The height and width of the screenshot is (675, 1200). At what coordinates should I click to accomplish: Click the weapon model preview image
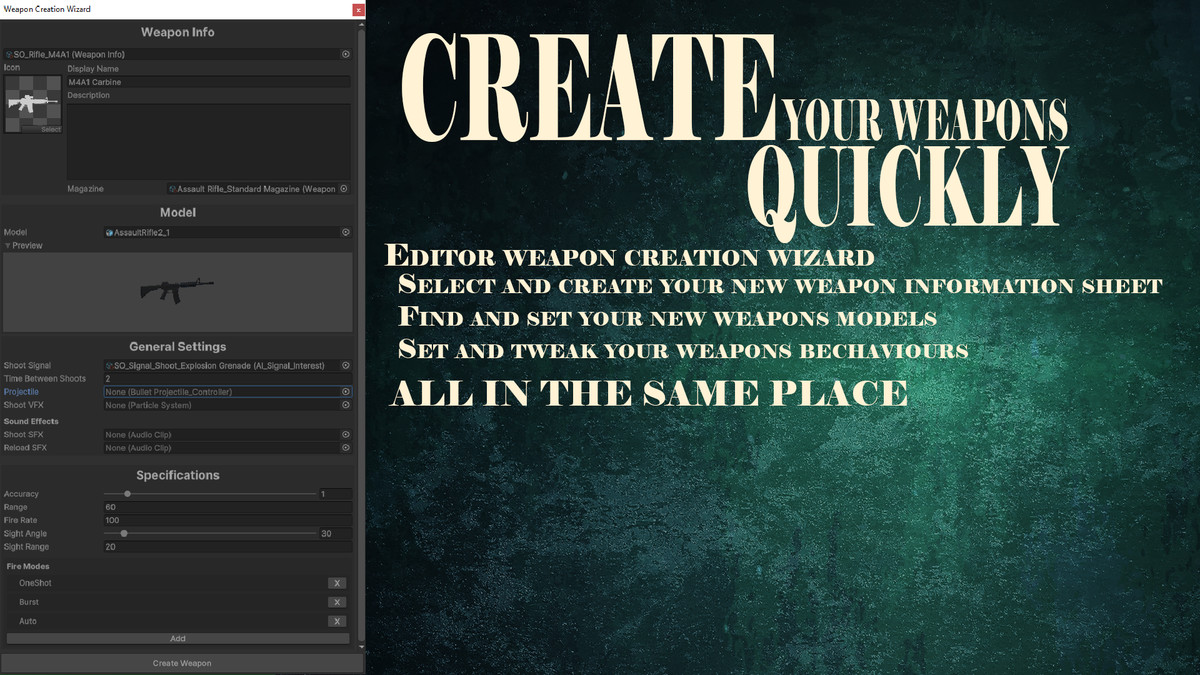click(x=178, y=292)
